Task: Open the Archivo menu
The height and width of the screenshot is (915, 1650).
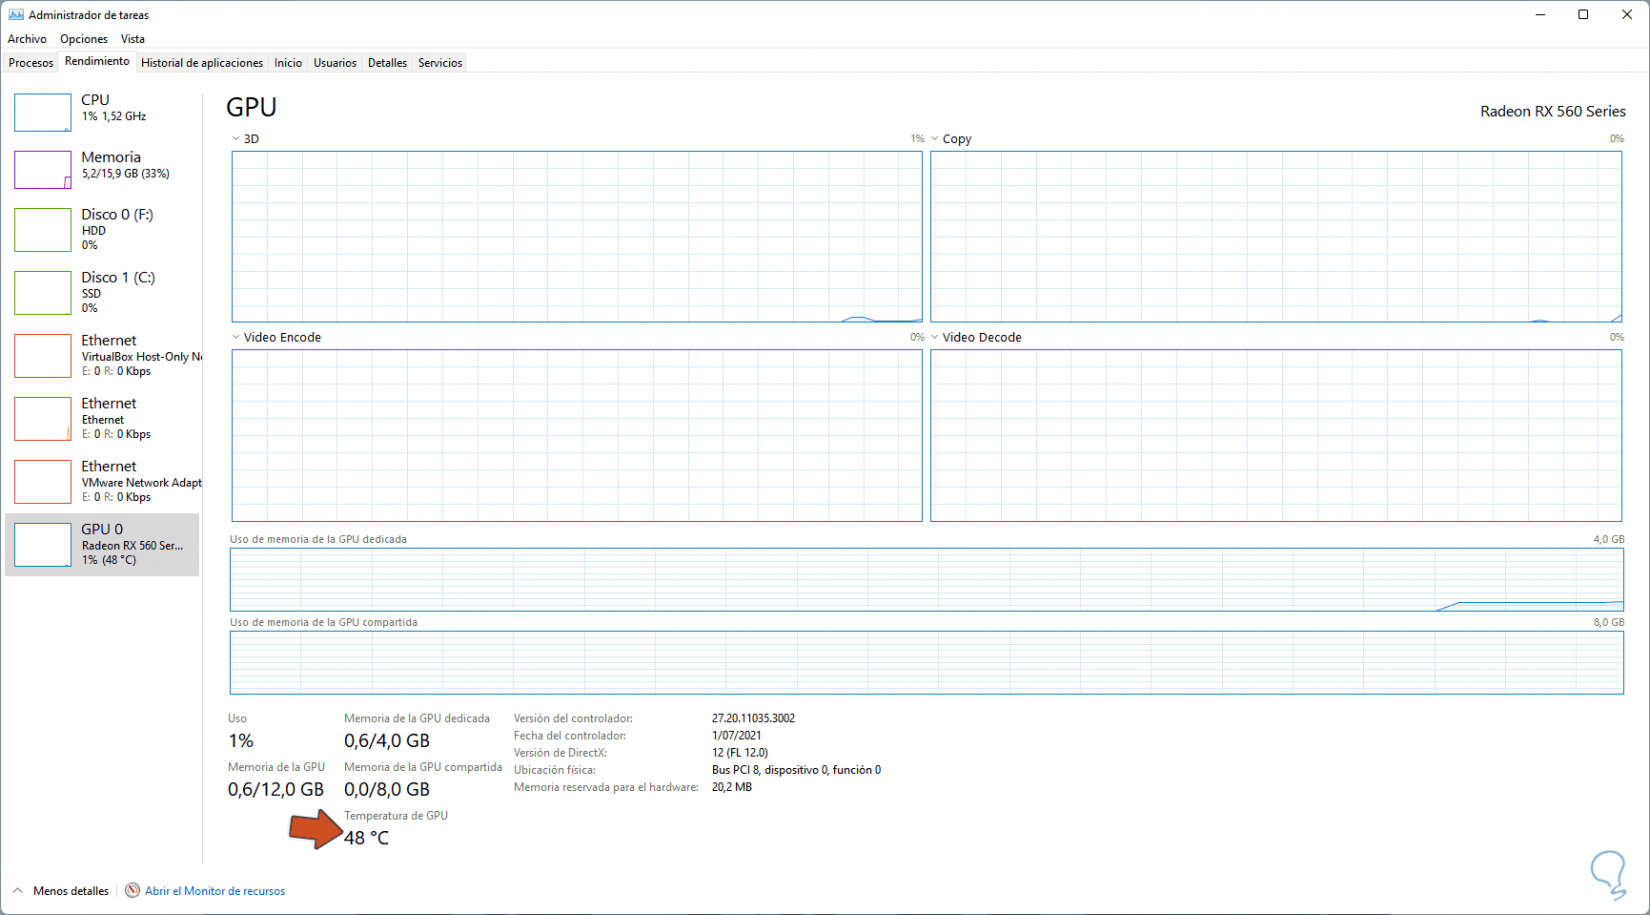Action: pos(27,39)
